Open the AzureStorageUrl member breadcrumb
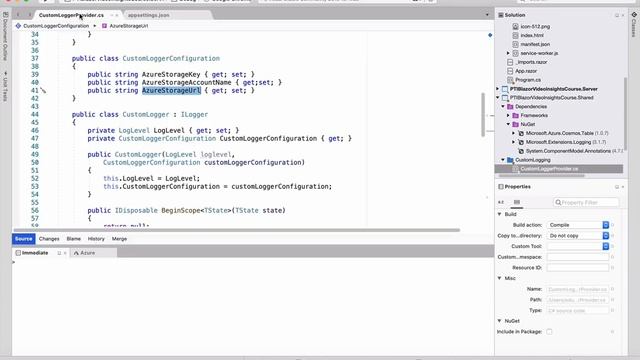Screen dimensions: 640x360 [x=125, y=26]
